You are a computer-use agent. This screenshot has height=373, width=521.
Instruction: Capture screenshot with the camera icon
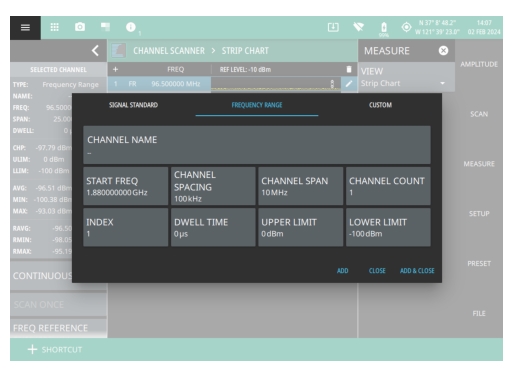80,27
